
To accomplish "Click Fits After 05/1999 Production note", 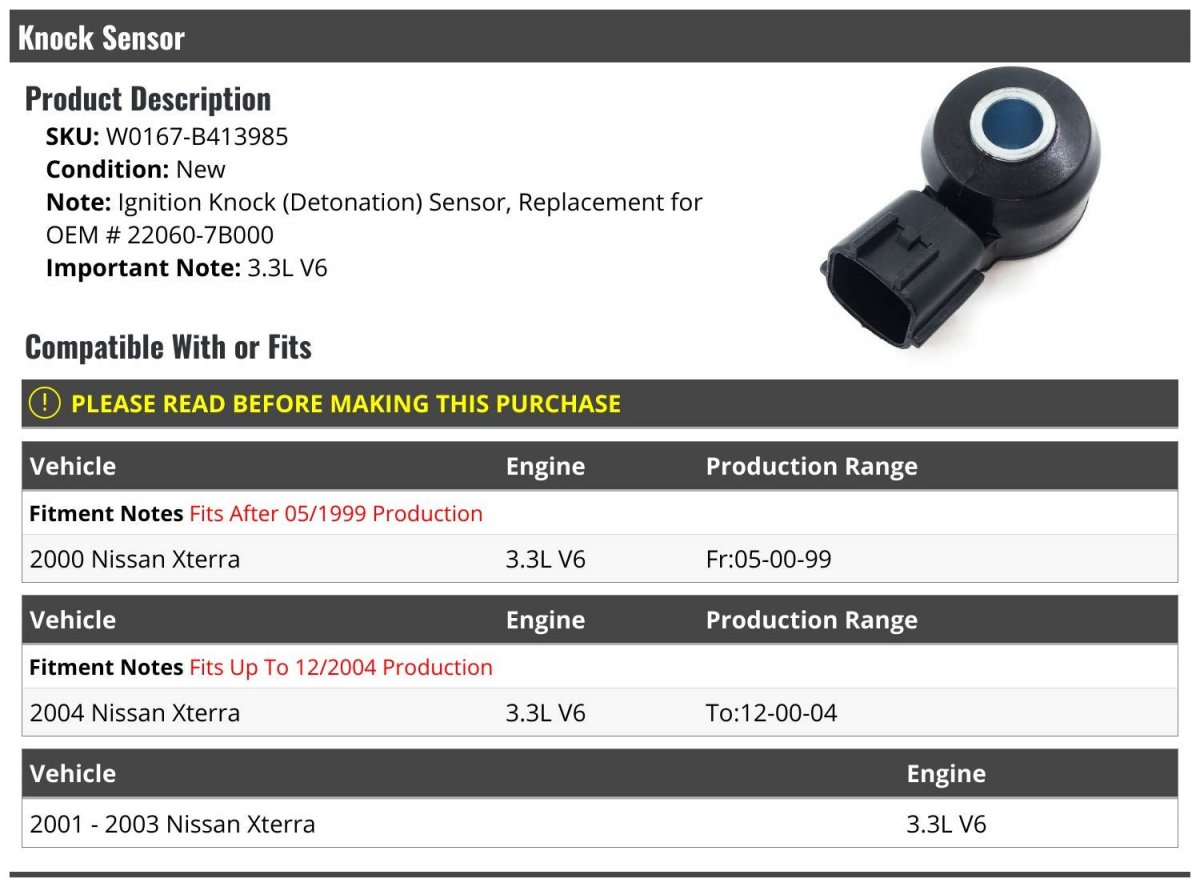I will coord(336,514).
